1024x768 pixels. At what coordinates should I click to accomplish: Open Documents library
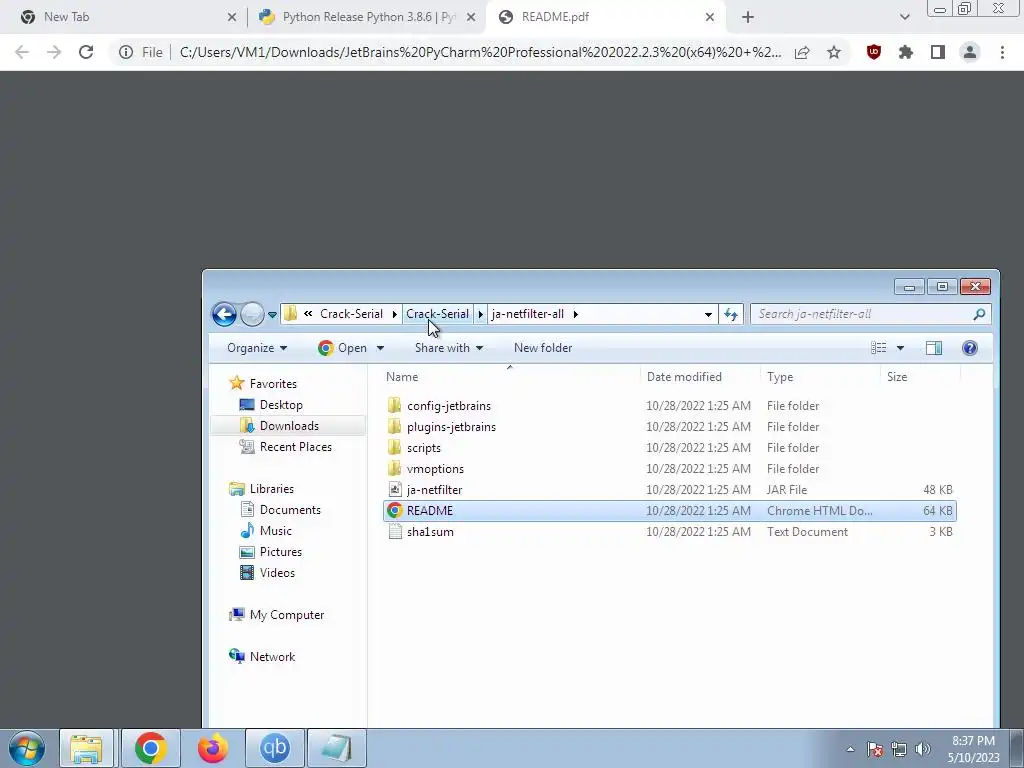(290, 509)
